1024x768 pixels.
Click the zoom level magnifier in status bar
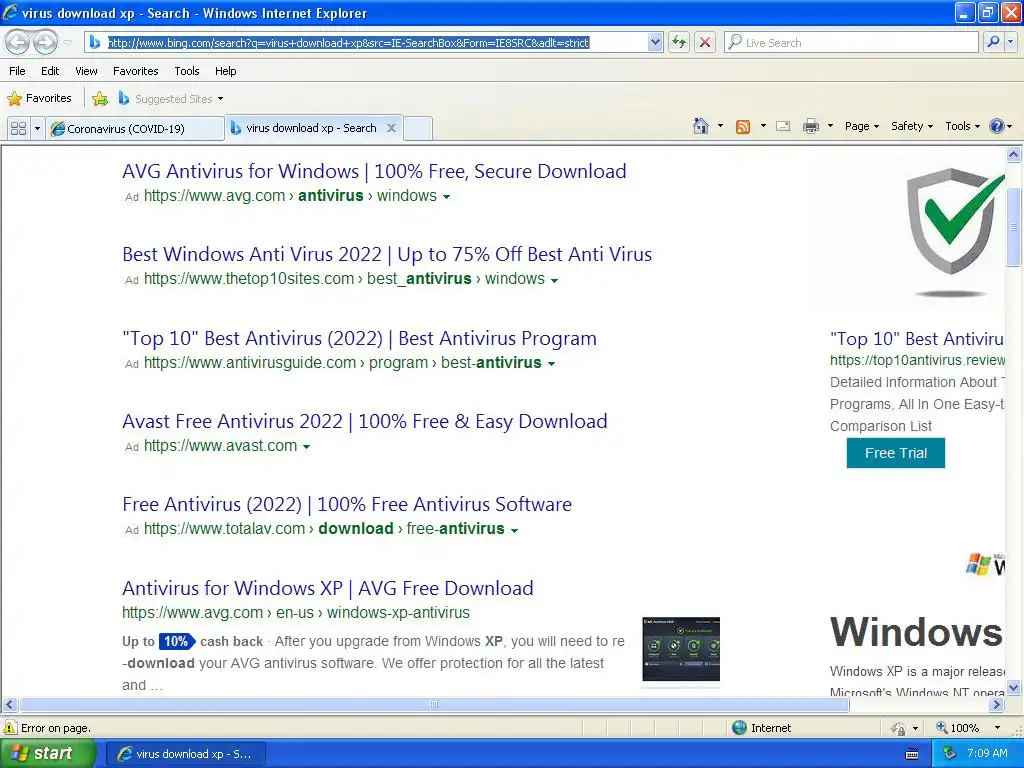pyautogui.click(x=942, y=728)
